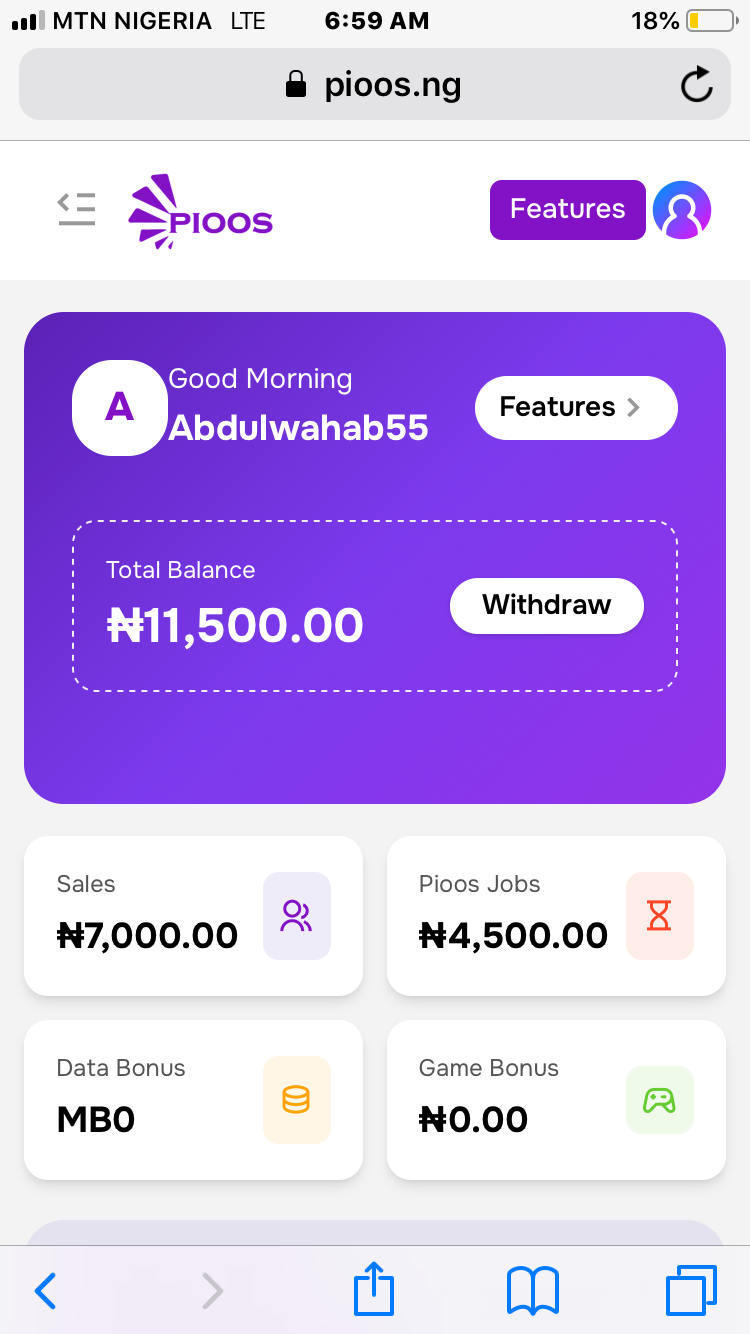750x1334 pixels.
Task: Tap the pioos.ng address bar
Action: click(374, 85)
